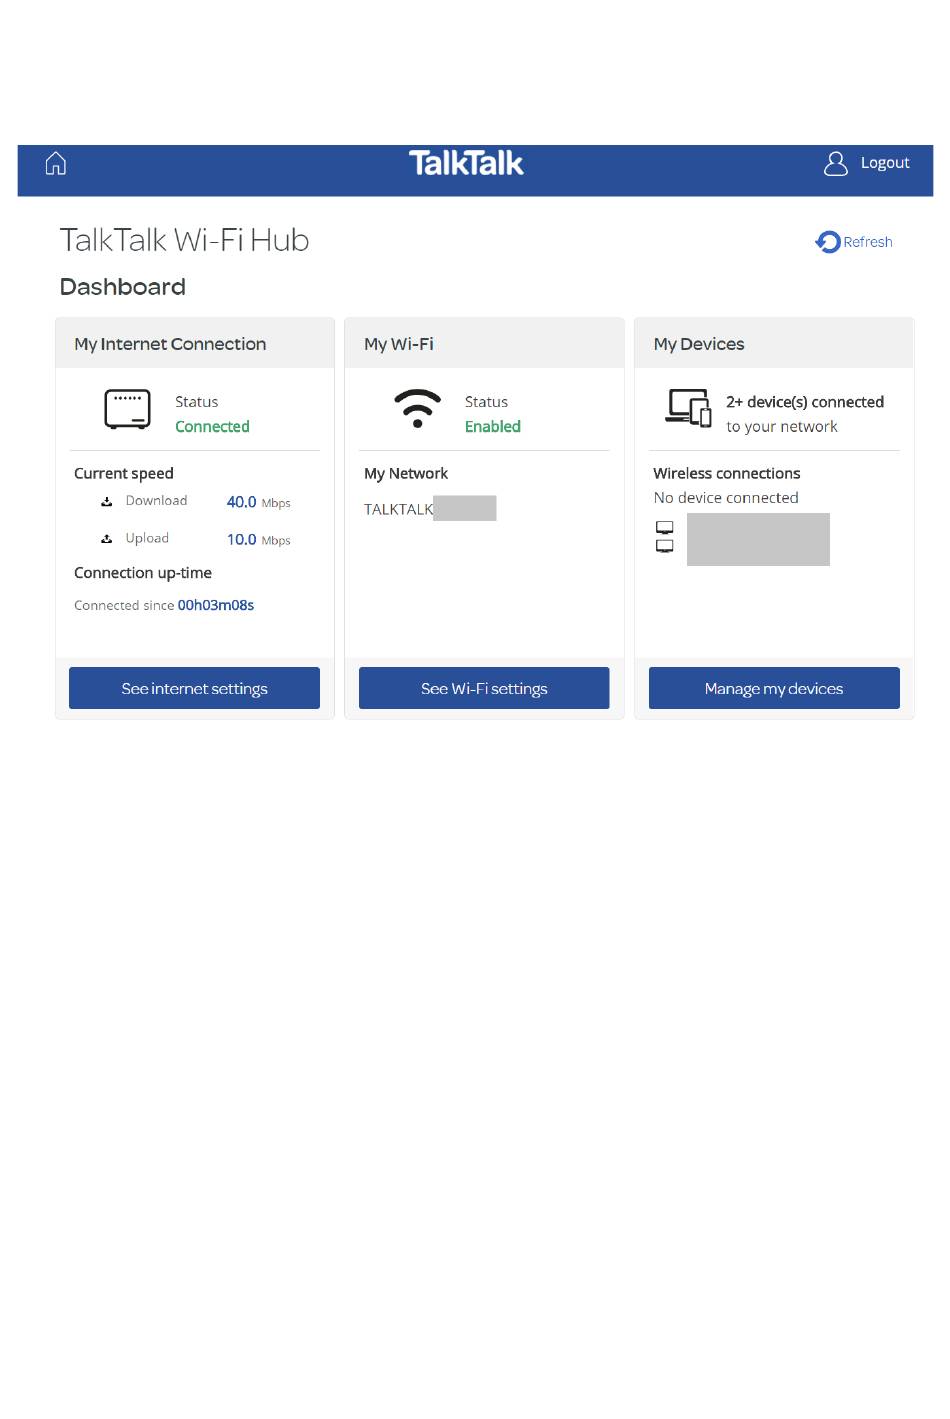Select the router icon under My Internet Connection
This screenshot has height=1419, width=950.
(128, 410)
